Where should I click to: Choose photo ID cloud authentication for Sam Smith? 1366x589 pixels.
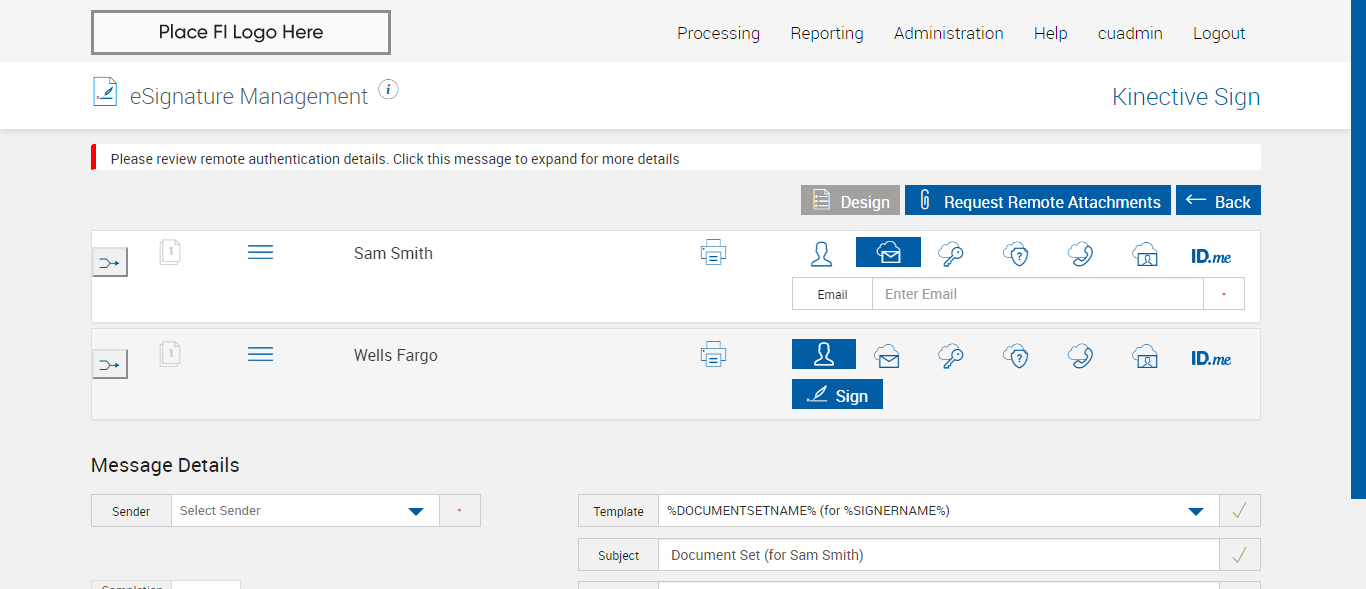[x=1145, y=254]
